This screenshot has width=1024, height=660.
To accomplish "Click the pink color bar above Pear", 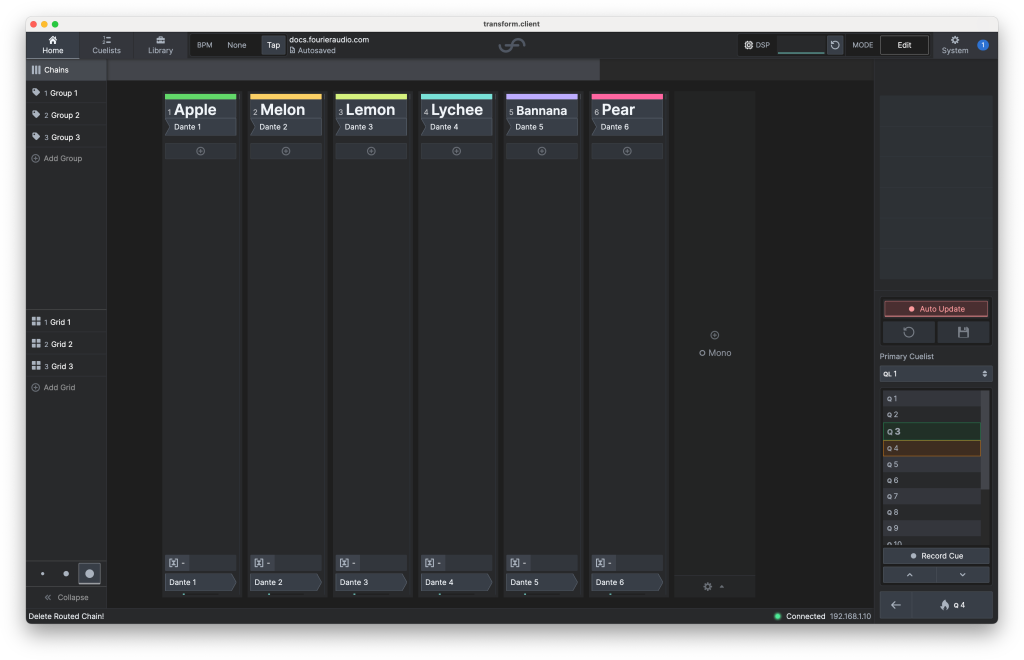I will pos(627,97).
